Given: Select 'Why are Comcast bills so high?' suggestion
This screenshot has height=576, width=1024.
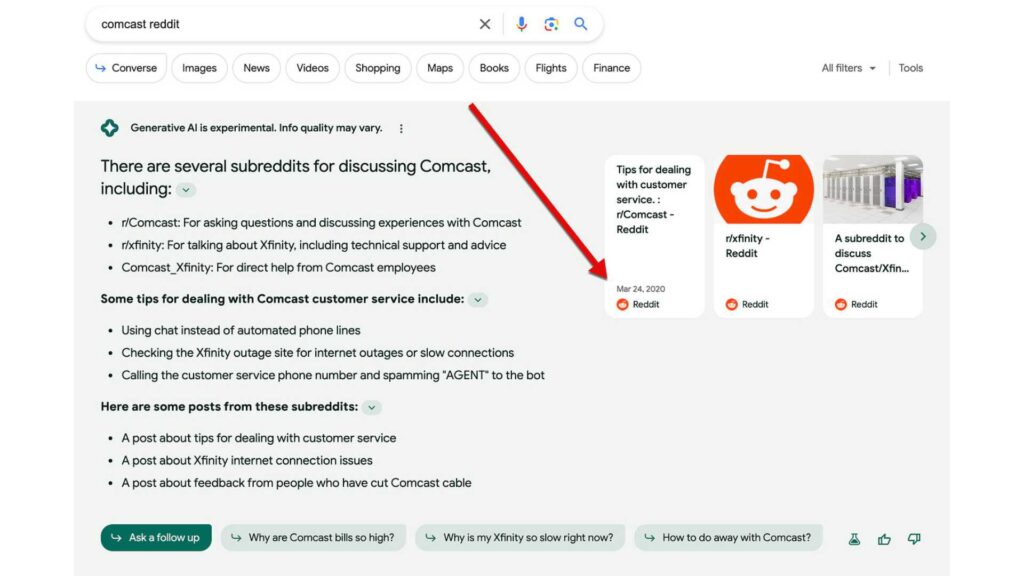Looking at the screenshot, I should point(313,537).
